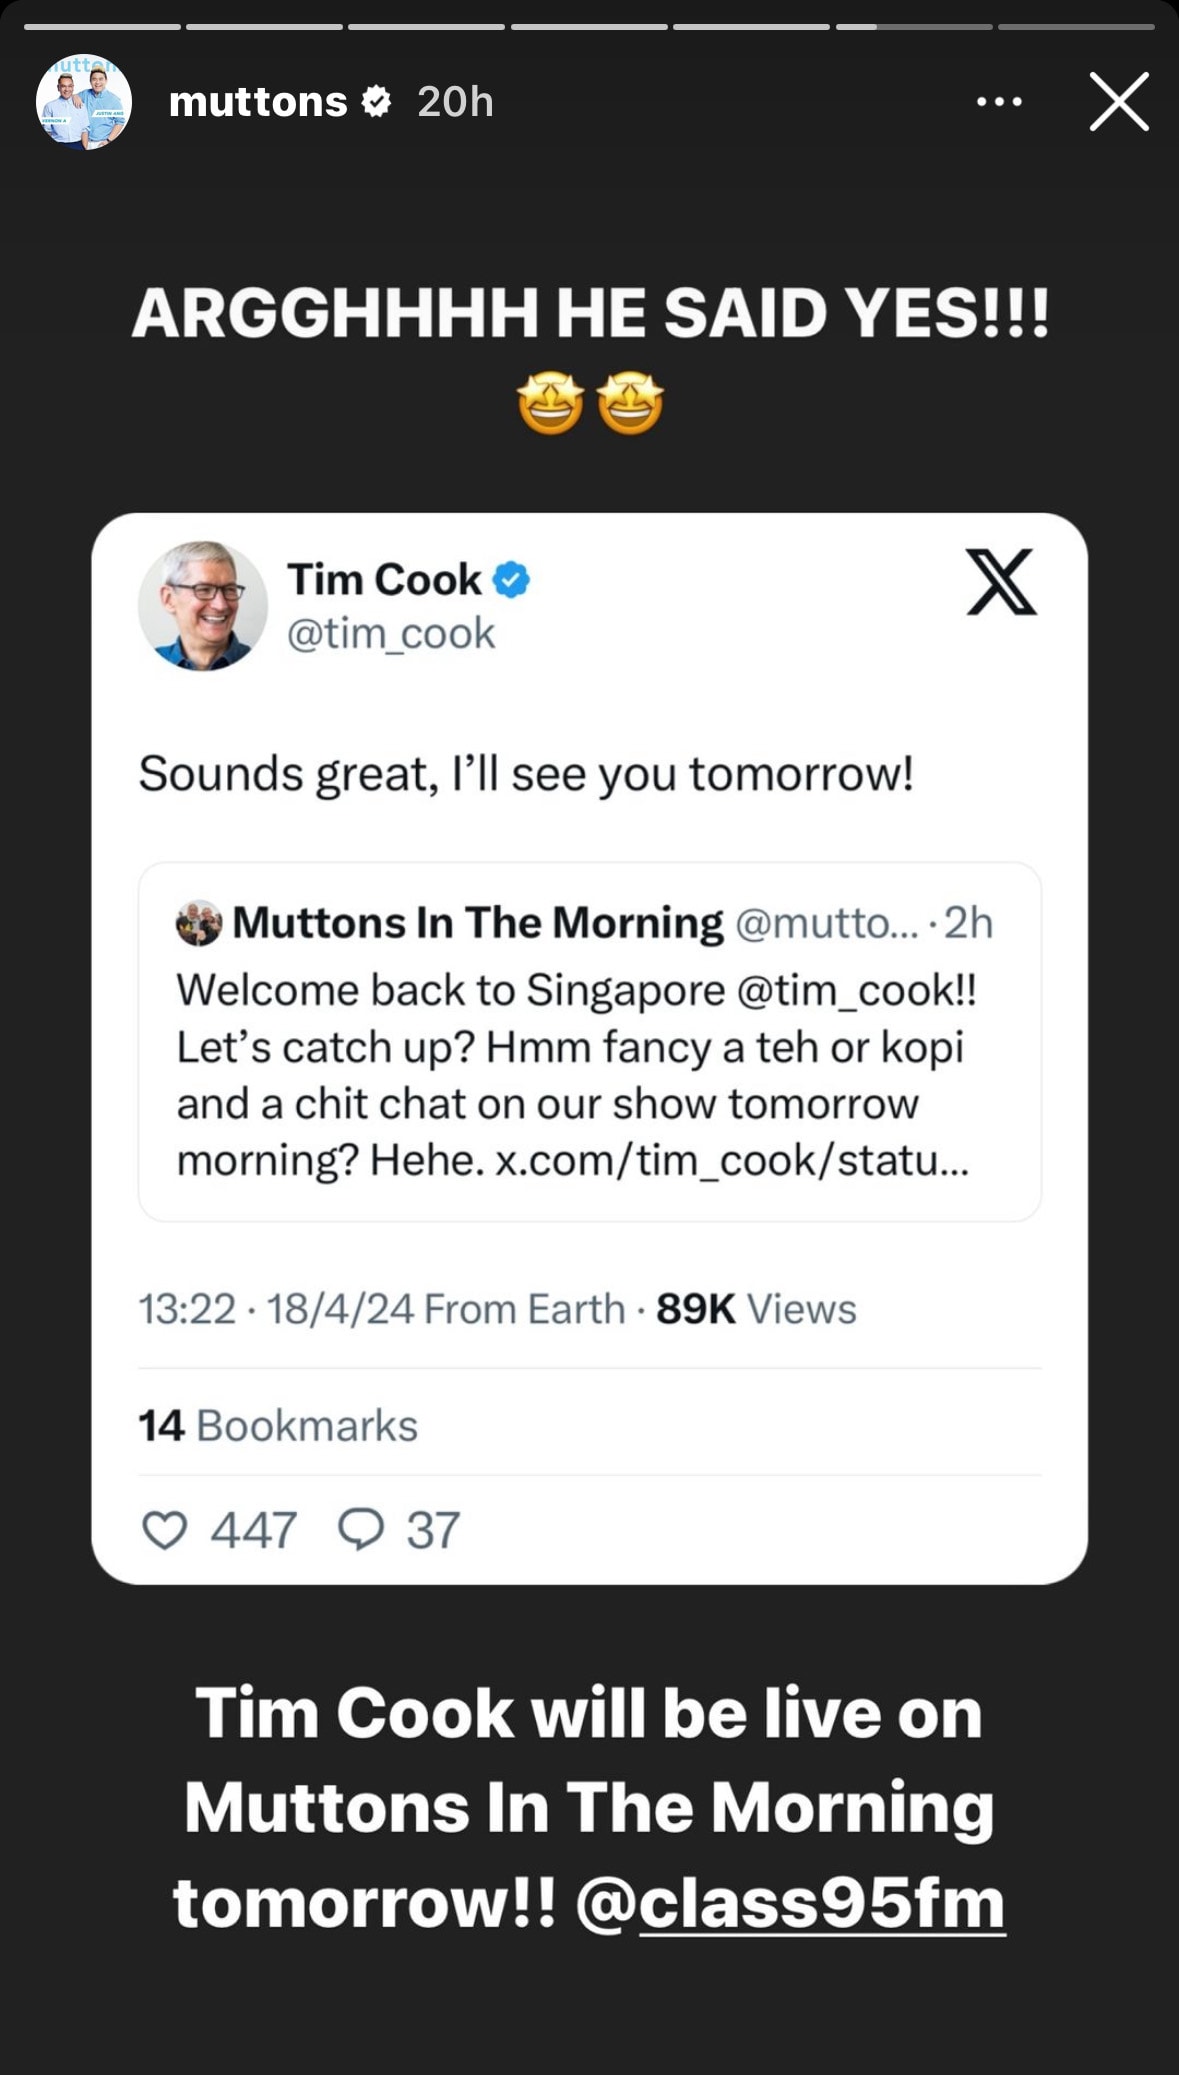The width and height of the screenshot is (1179, 2075).
Task: Click the 14 Bookmarks count
Action: pyautogui.click(x=278, y=1426)
